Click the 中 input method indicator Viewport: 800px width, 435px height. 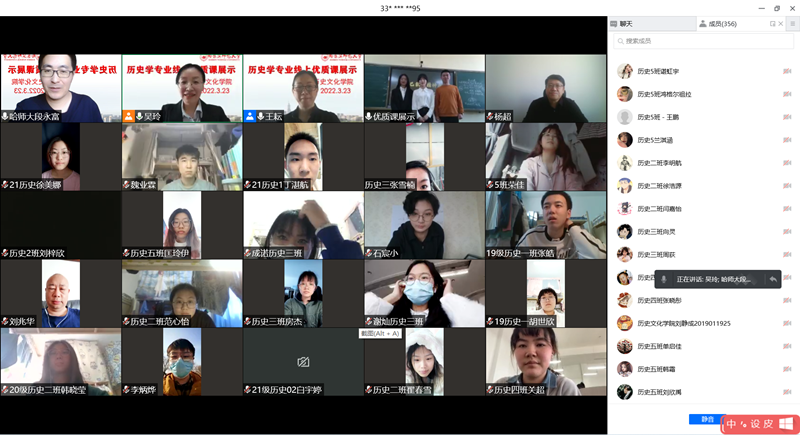click(732, 424)
